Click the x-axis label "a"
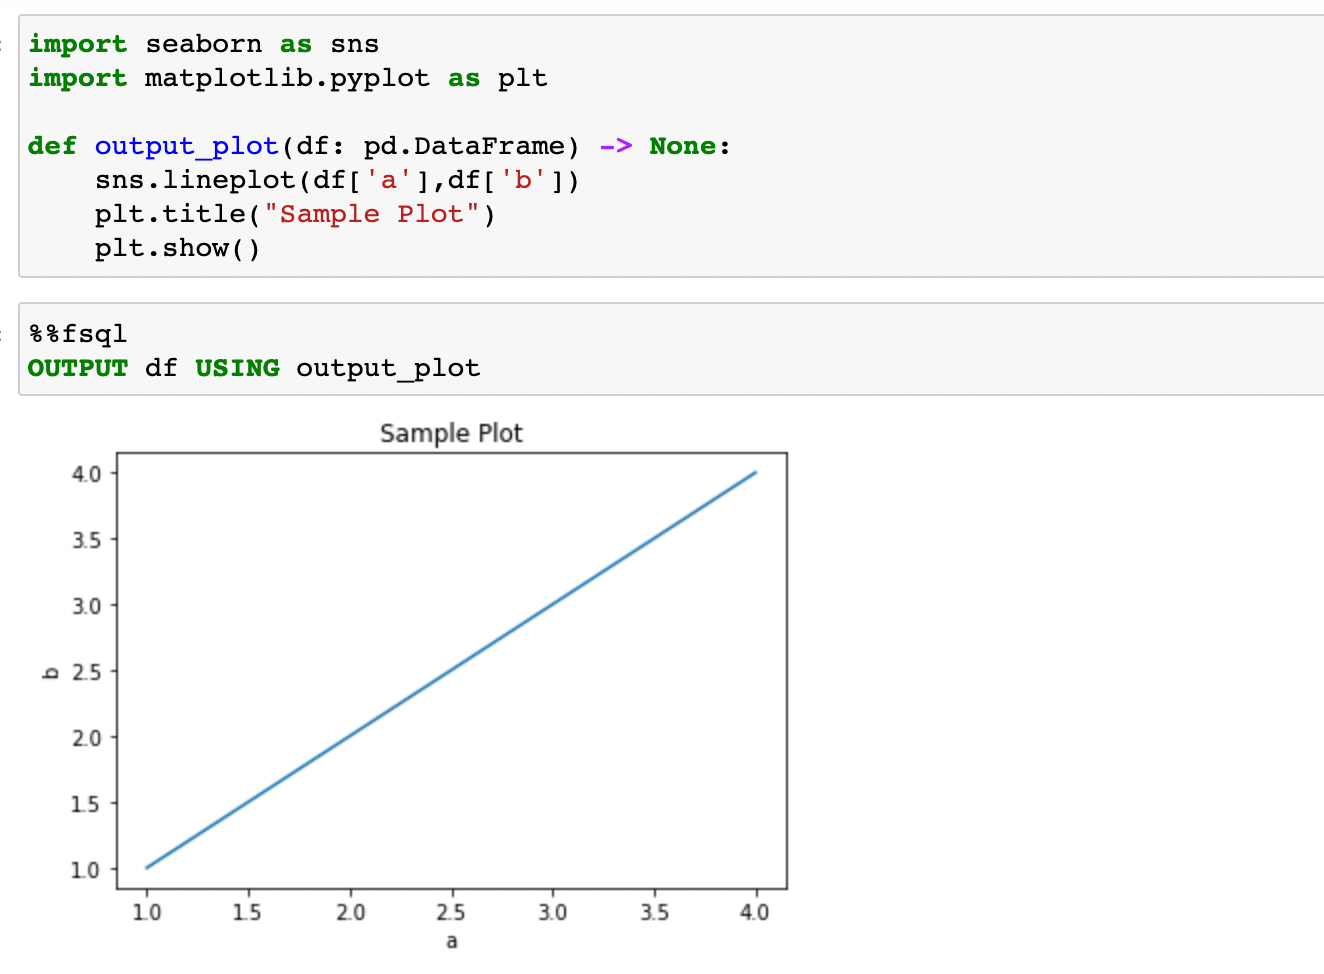Screen dimensions: 1324x974 click(452, 941)
